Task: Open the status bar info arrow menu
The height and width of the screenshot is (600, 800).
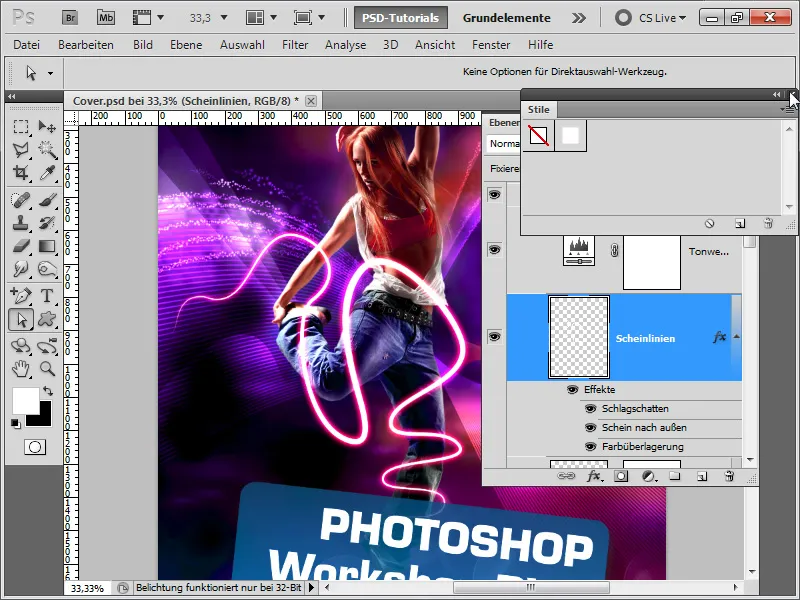Action: coord(311,588)
